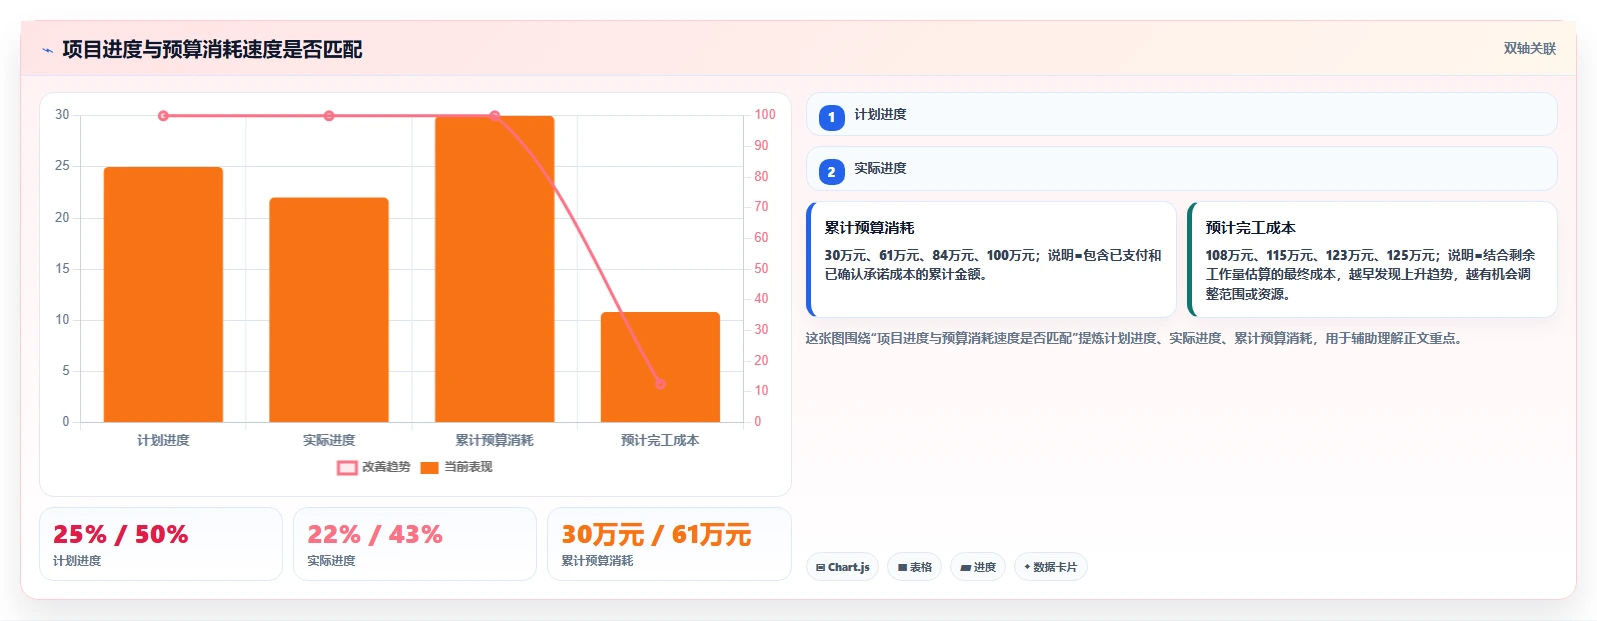Click the 计划进度 orange bar

(163, 294)
